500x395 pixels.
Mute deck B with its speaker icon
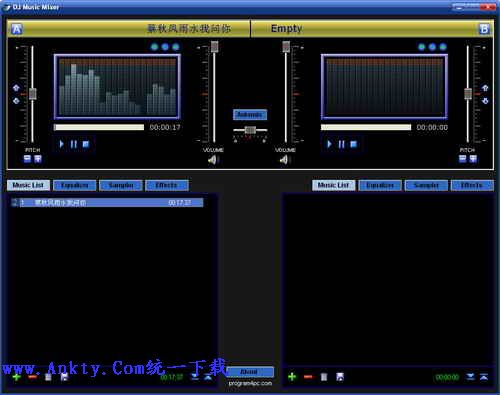coord(284,160)
